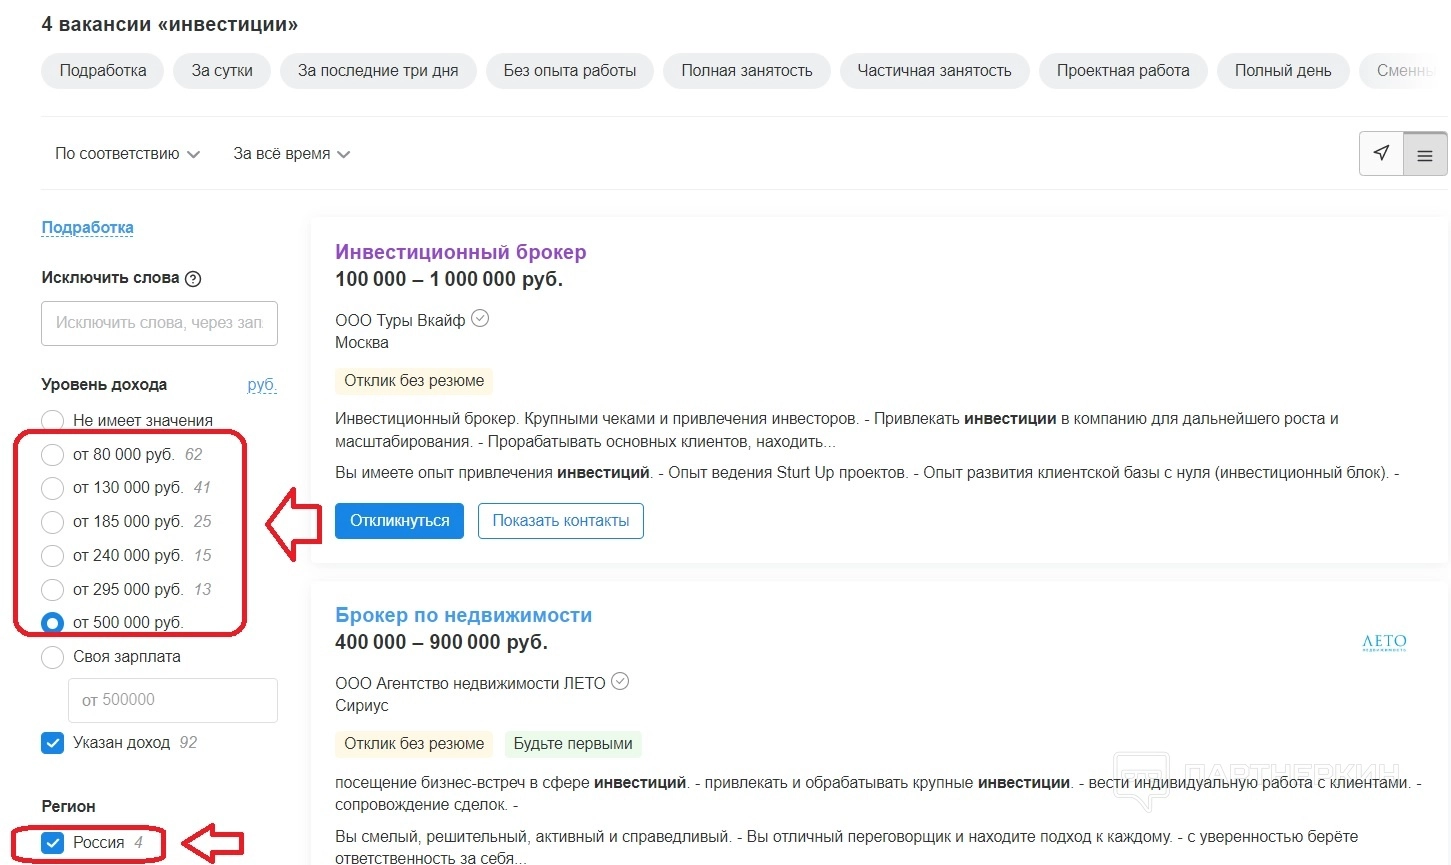Viewport: 1451px width, 865px height.
Task: Switch to map view with the arrow icon
Action: [1381, 154]
